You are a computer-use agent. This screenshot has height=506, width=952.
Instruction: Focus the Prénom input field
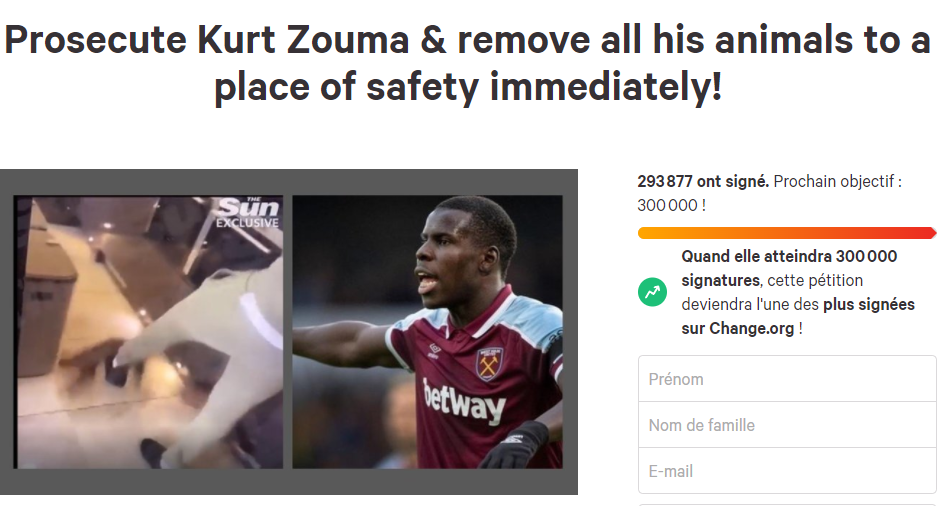(787, 379)
